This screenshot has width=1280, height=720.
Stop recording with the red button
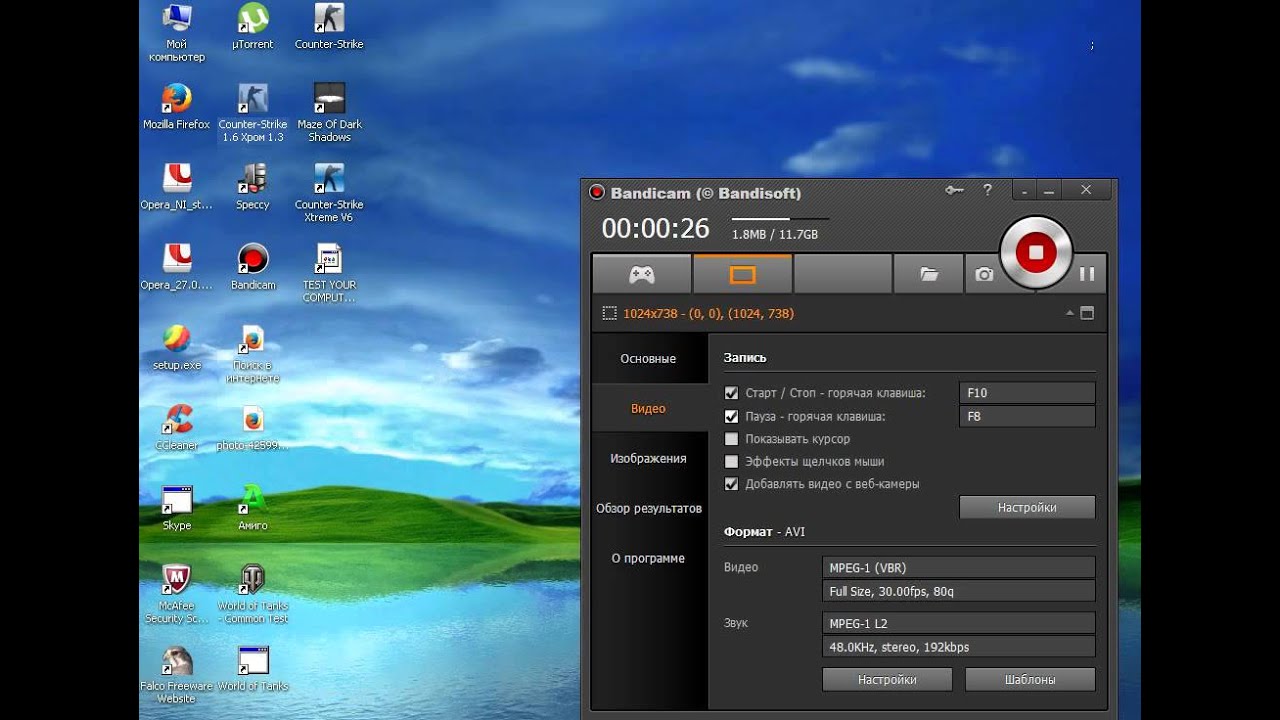[x=1036, y=253]
